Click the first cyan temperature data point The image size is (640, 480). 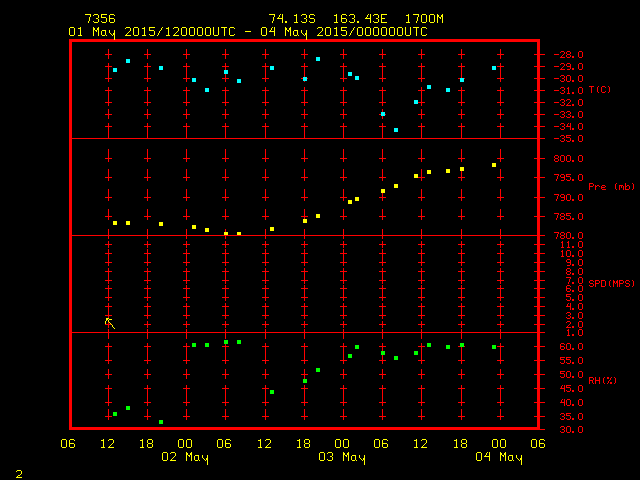pyautogui.click(x=115, y=70)
